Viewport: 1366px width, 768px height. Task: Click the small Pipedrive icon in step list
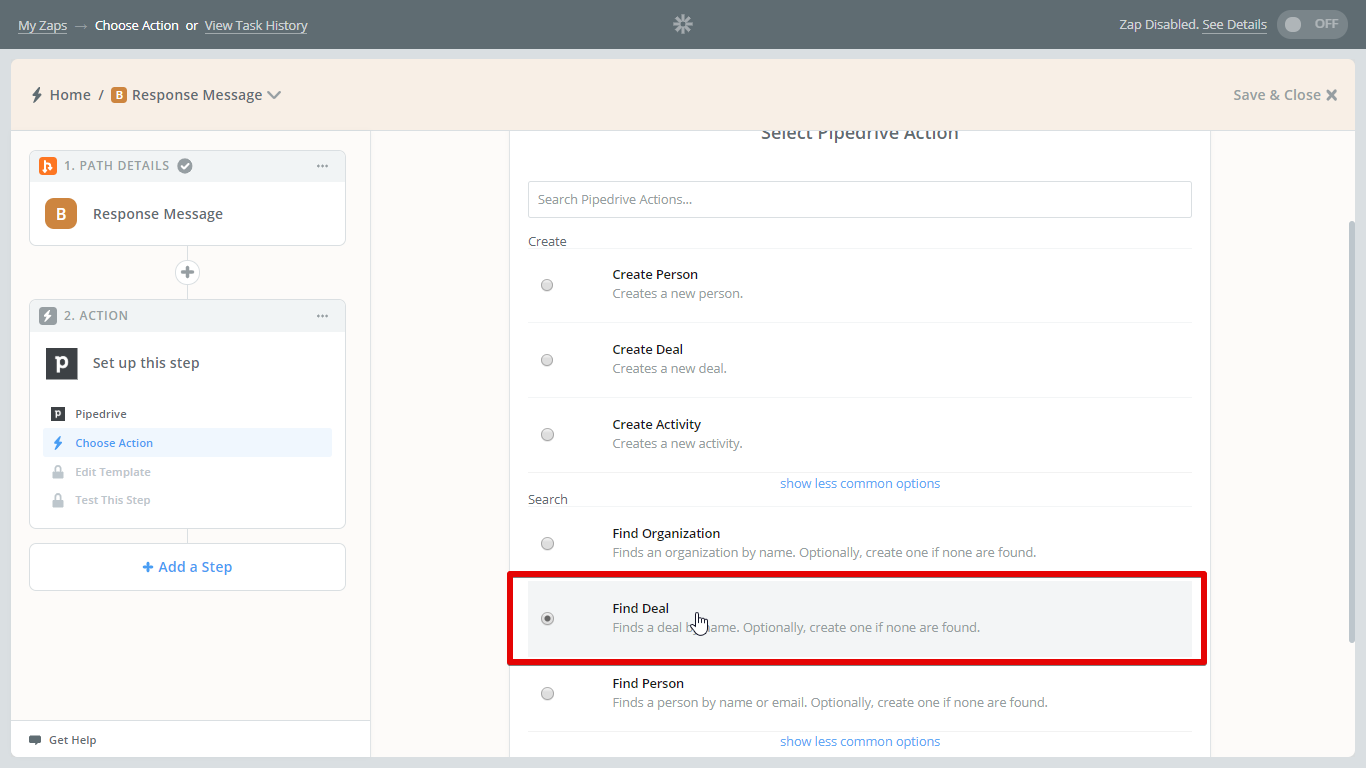(57, 414)
